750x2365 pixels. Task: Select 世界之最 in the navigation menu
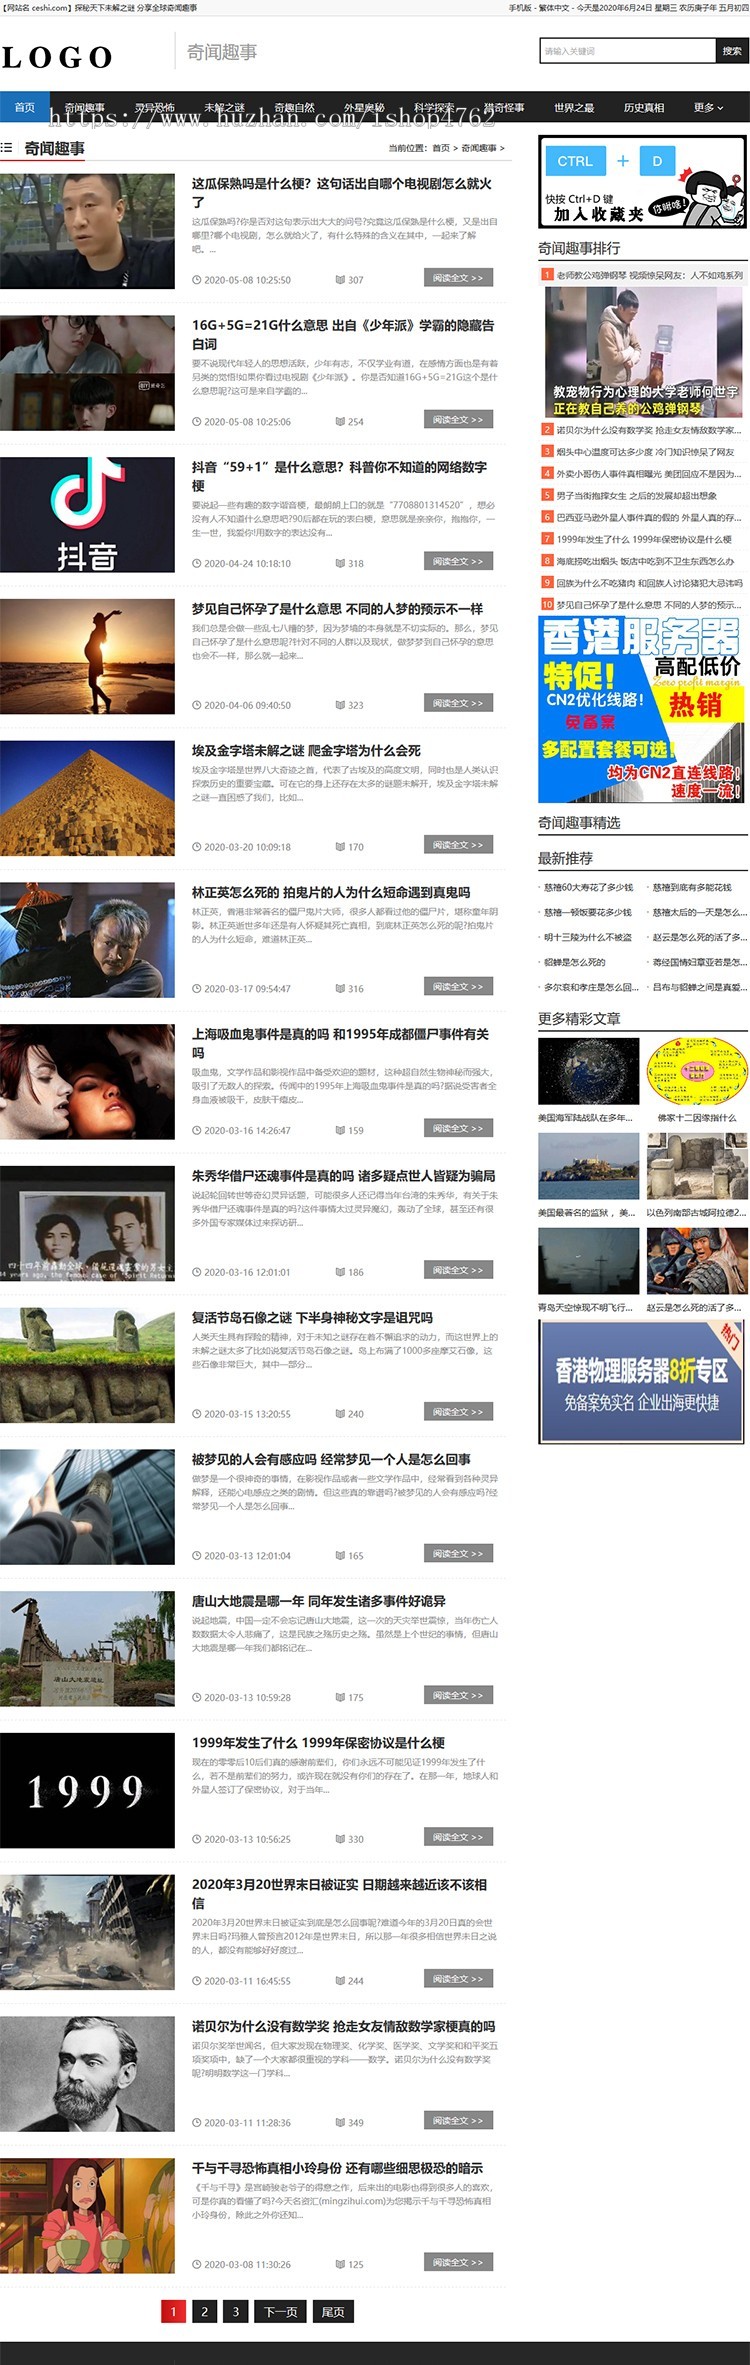(x=574, y=108)
